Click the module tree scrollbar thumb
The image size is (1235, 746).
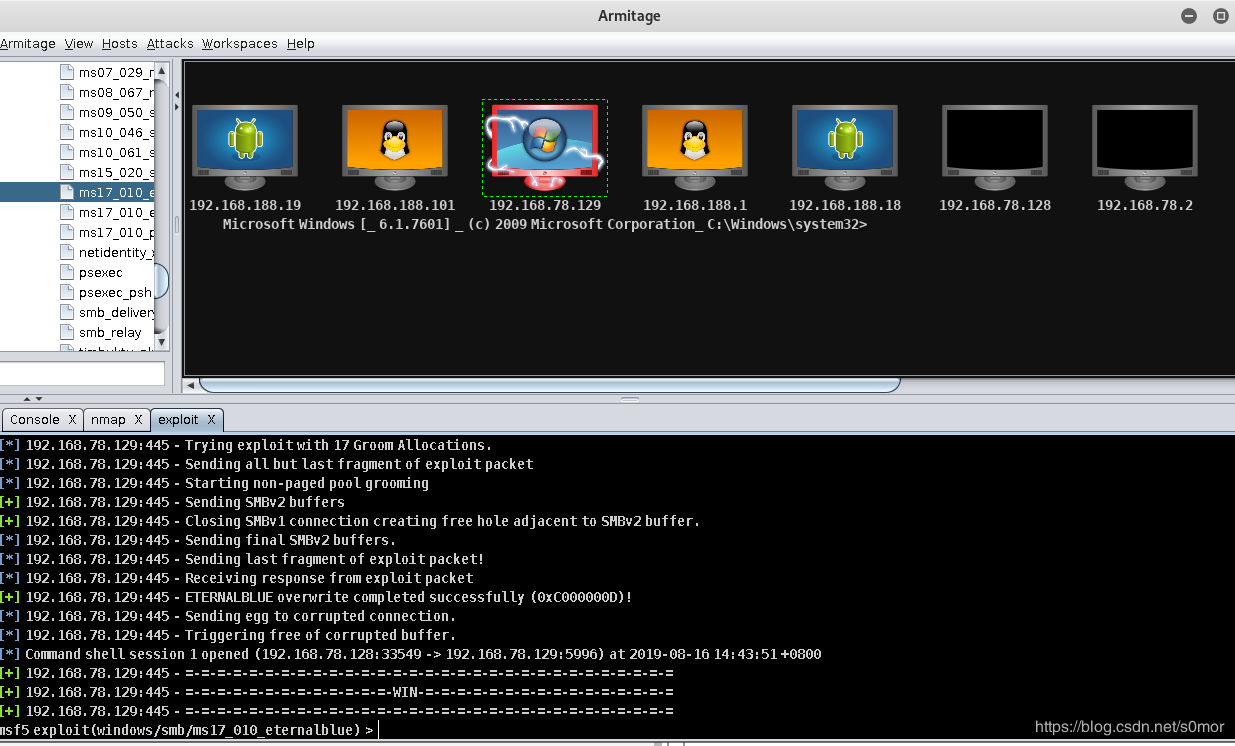(161, 282)
